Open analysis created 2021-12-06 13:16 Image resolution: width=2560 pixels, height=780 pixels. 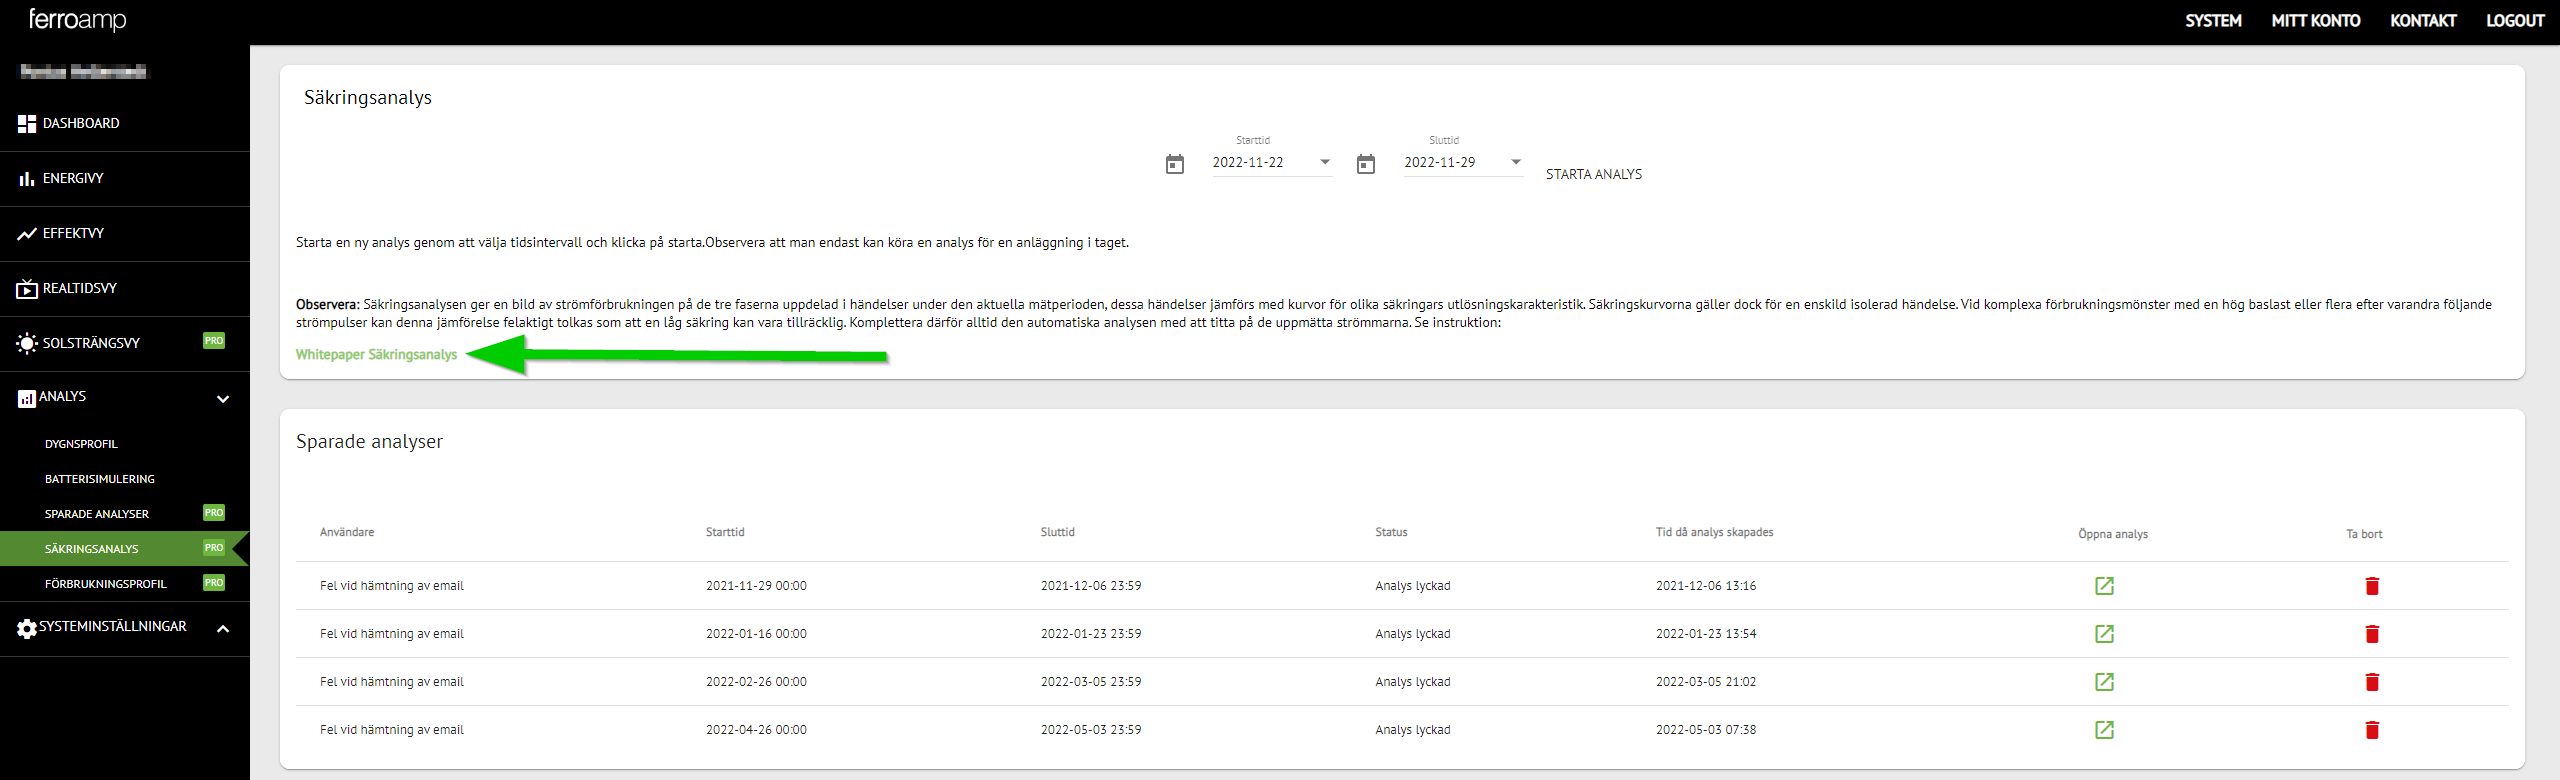coord(2104,586)
